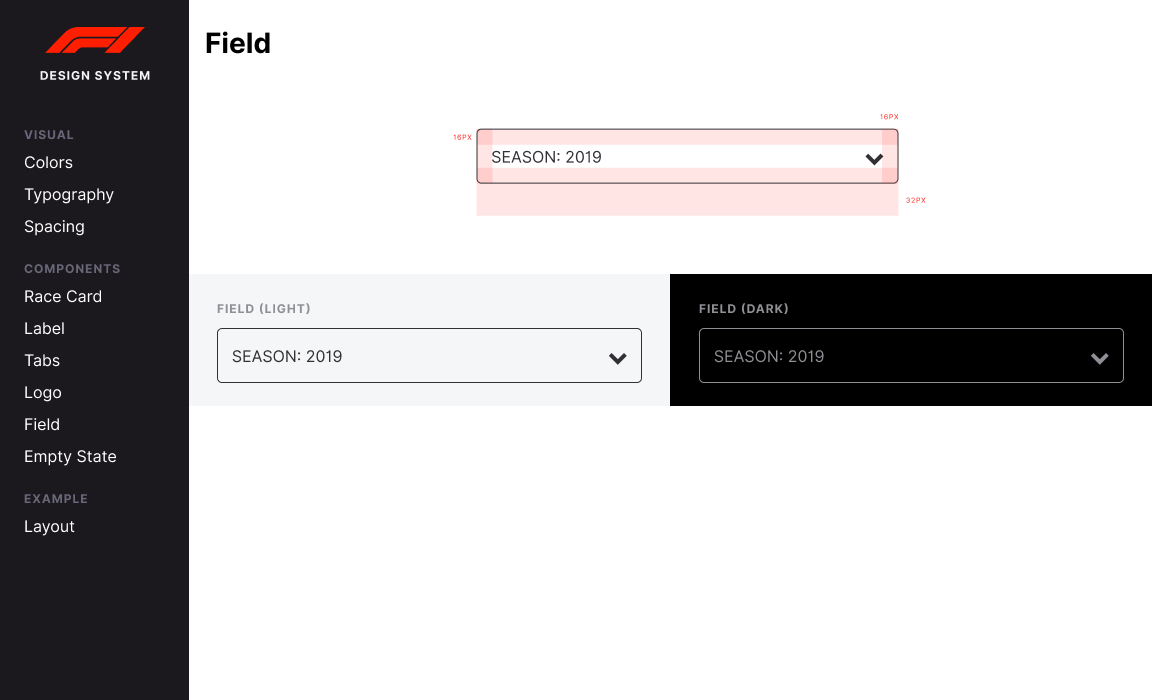Select Field in sidebar navigation
This screenshot has height=700, width=1152.
click(42, 425)
